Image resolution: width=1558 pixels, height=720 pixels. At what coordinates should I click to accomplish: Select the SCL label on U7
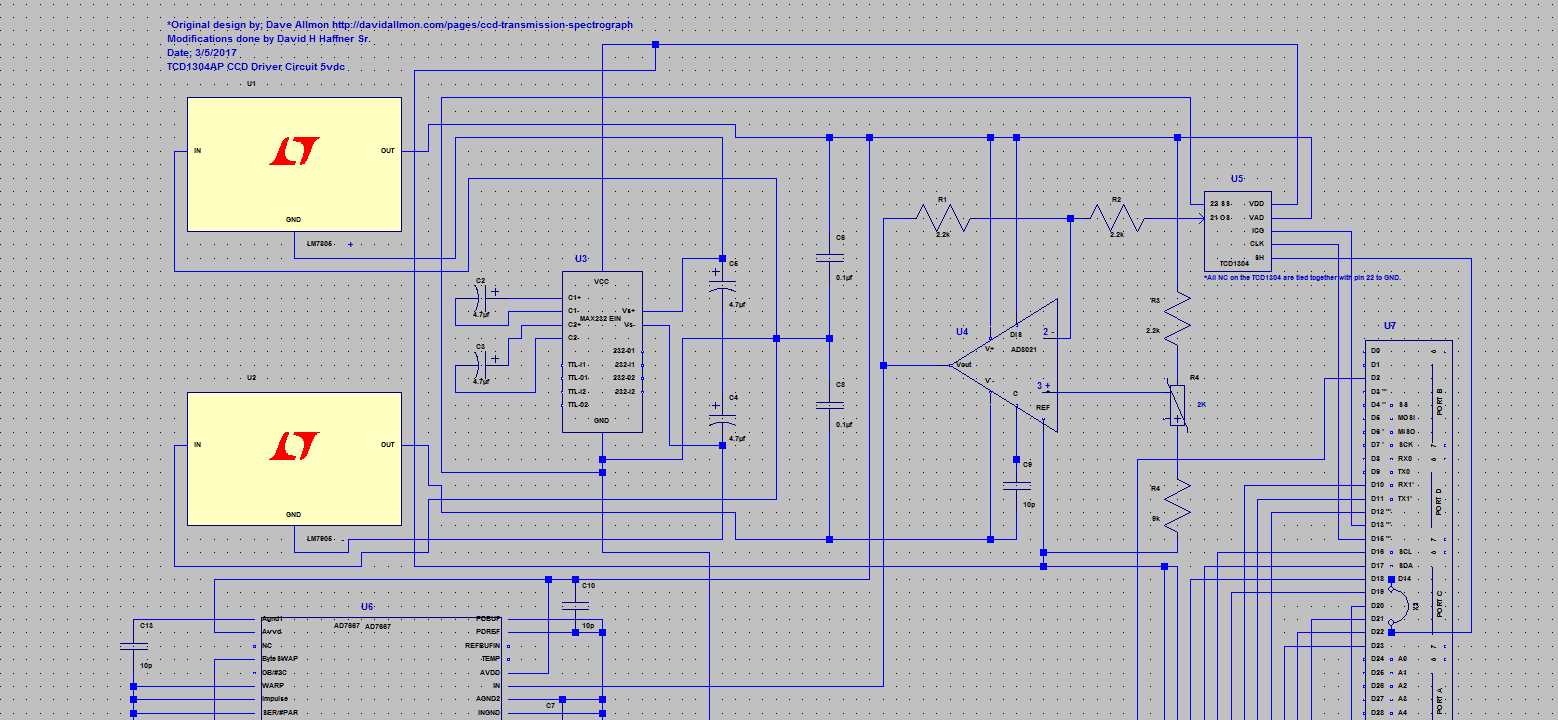click(x=1405, y=552)
